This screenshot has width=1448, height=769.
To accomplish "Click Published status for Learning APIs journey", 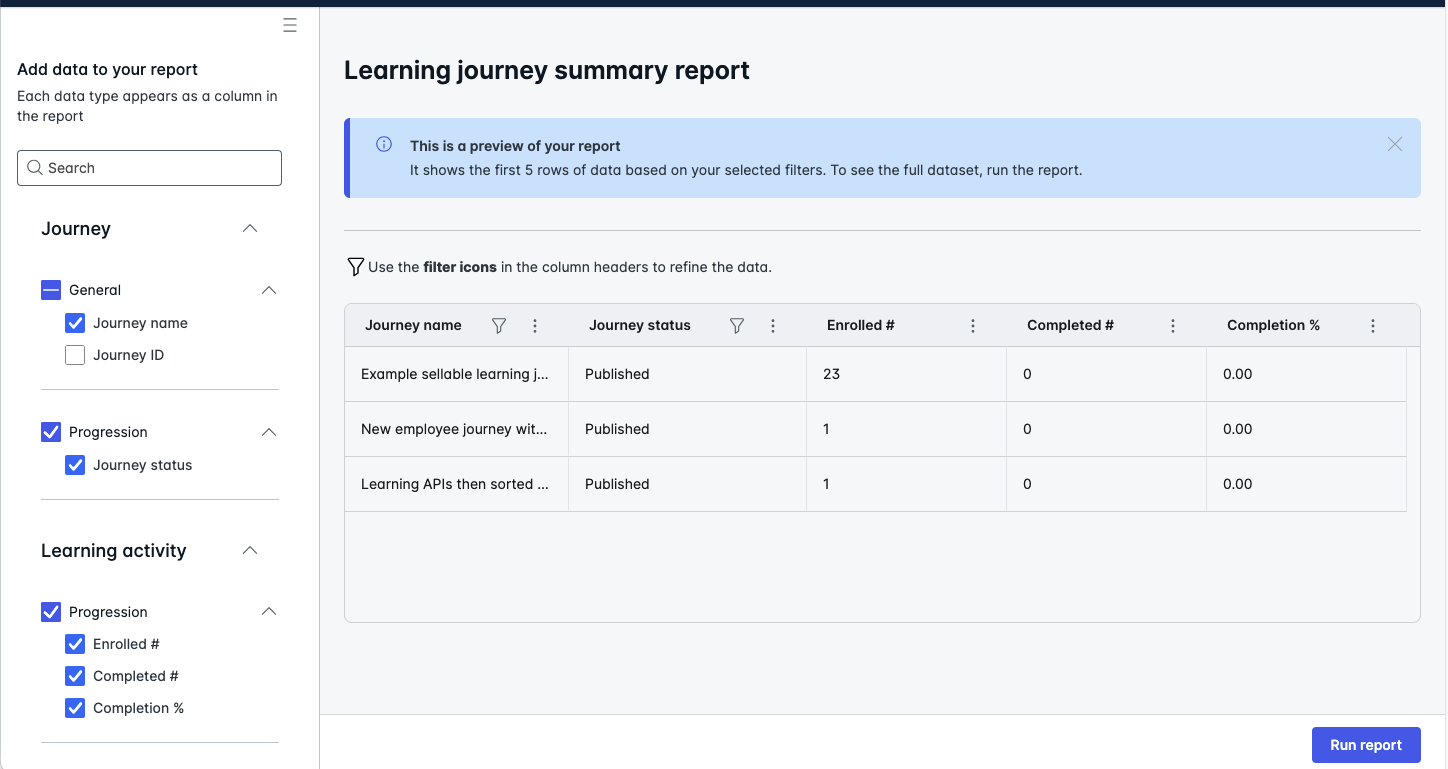I will (x=617, y=484).
